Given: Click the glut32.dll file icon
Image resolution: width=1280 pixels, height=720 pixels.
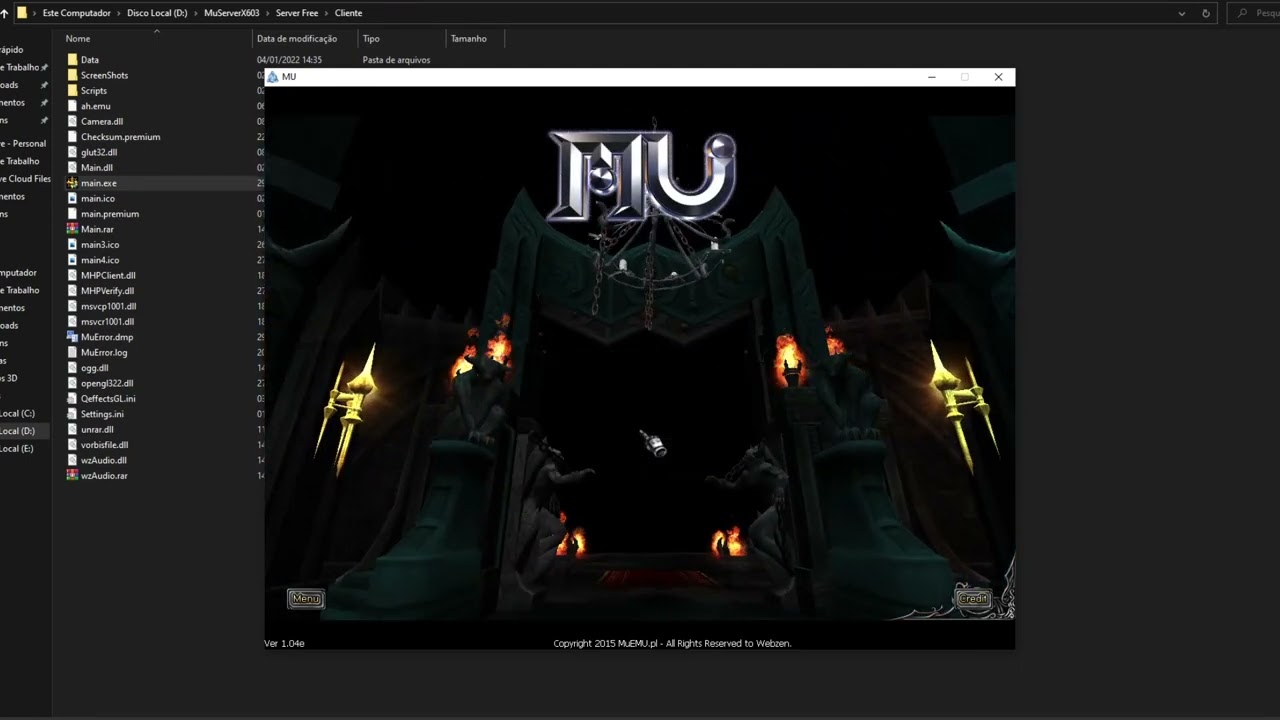Looking at the screenshot, I should 72,152.
